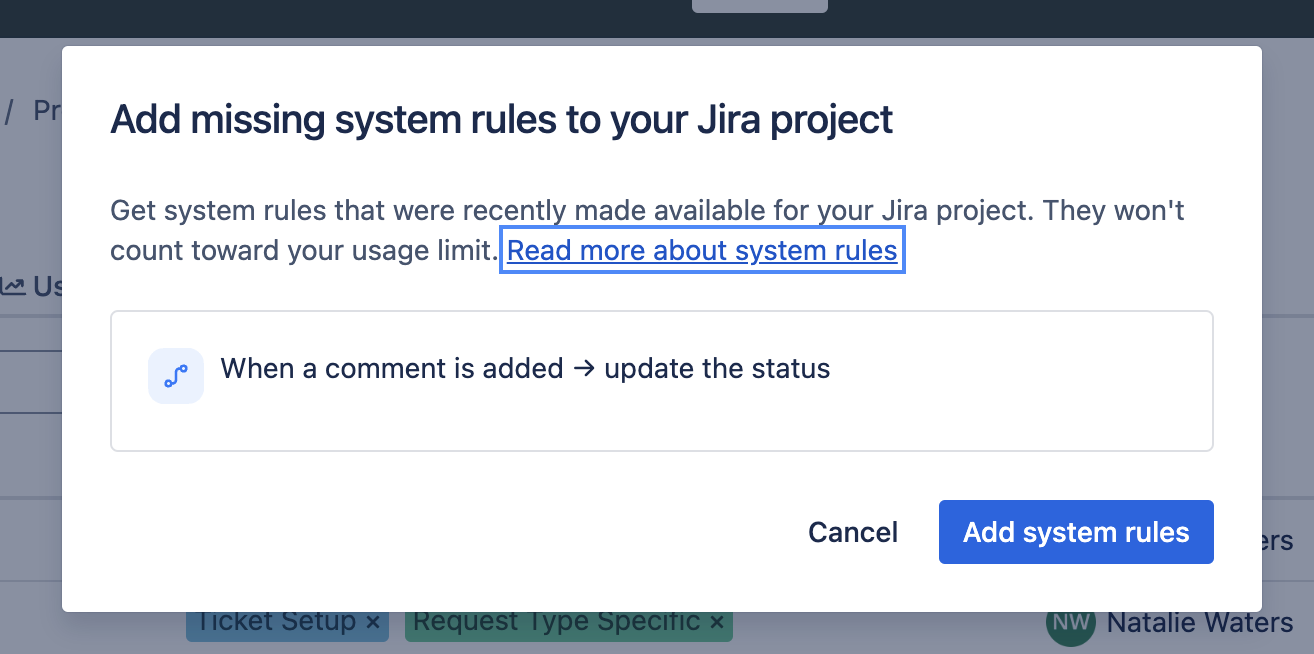1314x654 pixels.
Task: Click the Pr breadcrumb behind the dialog
Action: pyautogui.click(x=47, y=110)
